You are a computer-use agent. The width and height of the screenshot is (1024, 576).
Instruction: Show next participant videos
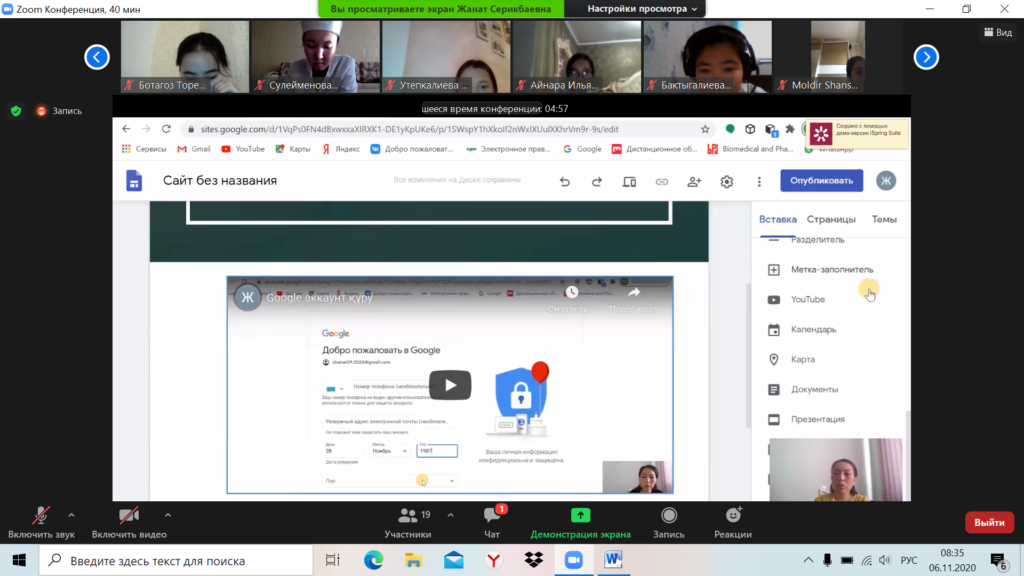tap(926, 57)
